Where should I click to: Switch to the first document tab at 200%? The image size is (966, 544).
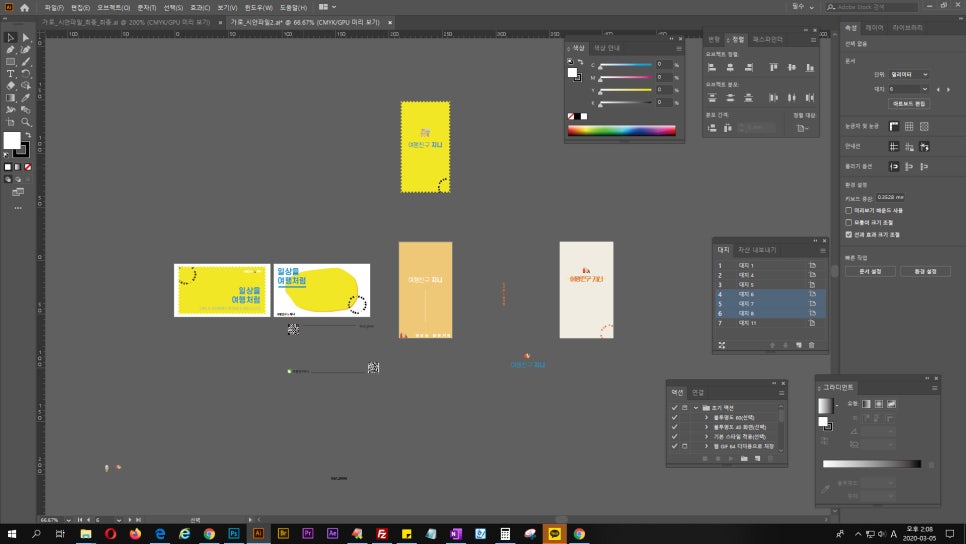pyautogui.click(x=126, y=22)
